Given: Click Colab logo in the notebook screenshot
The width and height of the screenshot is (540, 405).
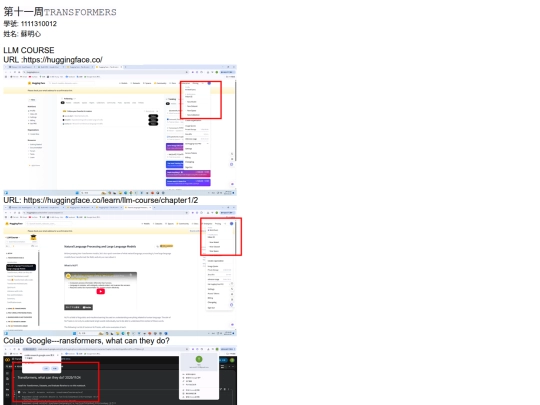Looking at the screenshot, I should 7,360.
